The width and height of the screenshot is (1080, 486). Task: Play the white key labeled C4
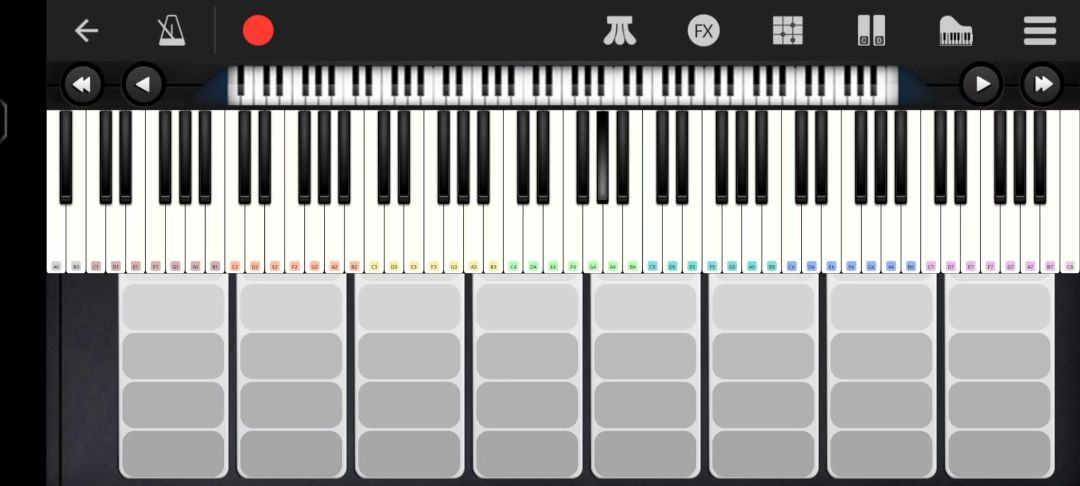pyautogui.click(x=513, y=227)
